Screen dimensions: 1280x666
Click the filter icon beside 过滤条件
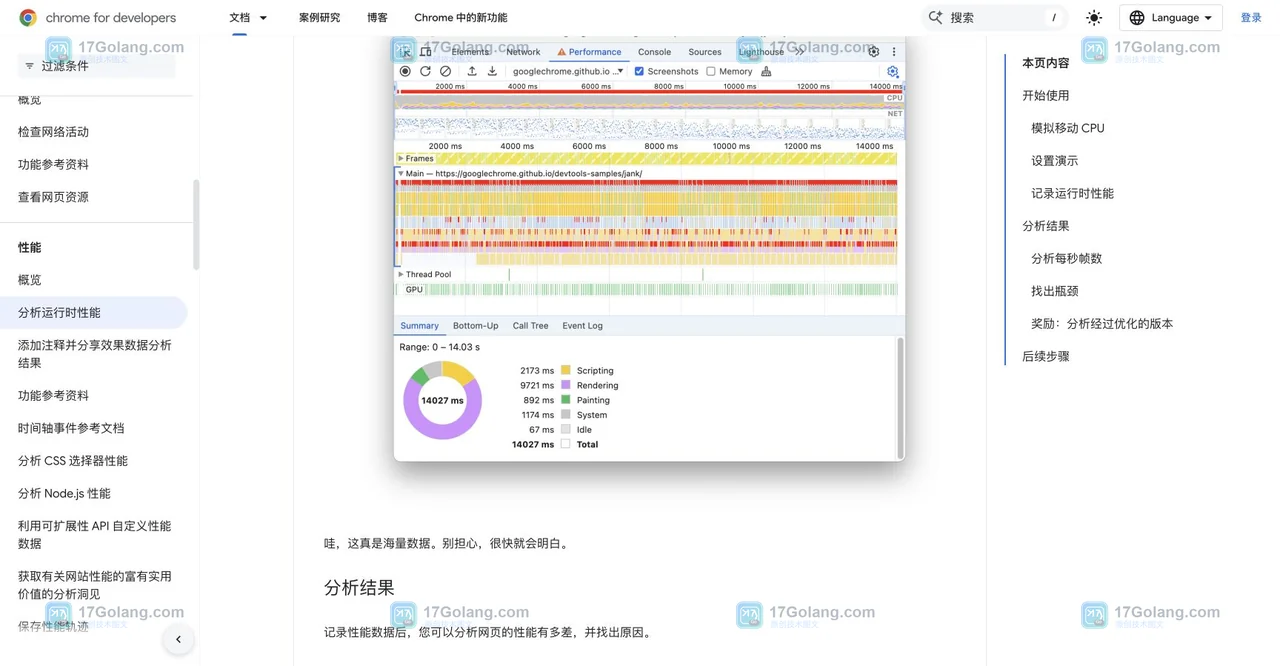click(x=29, y=66)
